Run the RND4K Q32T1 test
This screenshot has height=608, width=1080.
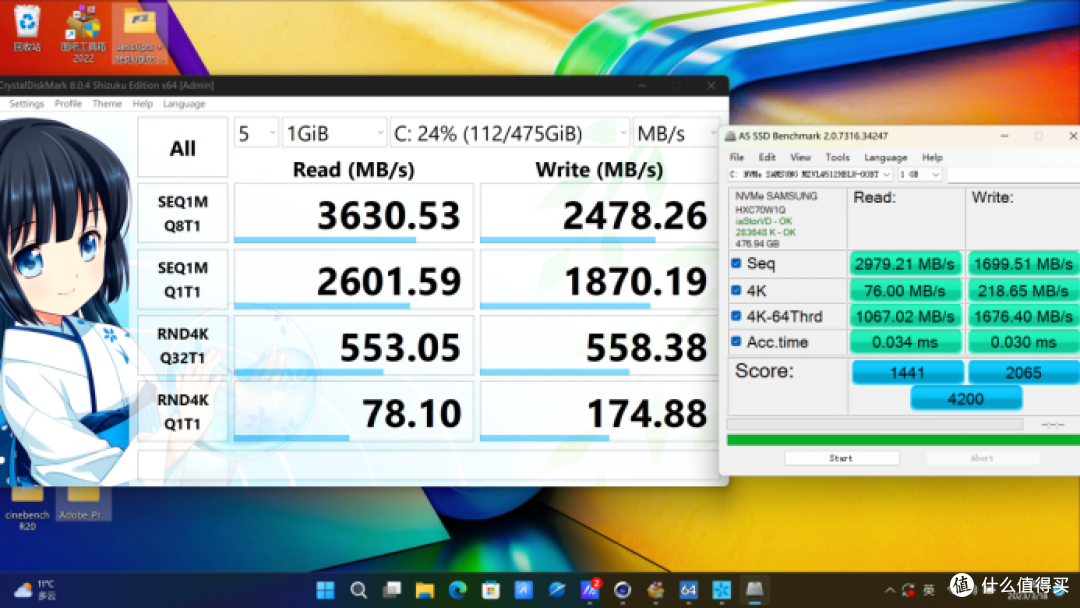click(183, 346)
